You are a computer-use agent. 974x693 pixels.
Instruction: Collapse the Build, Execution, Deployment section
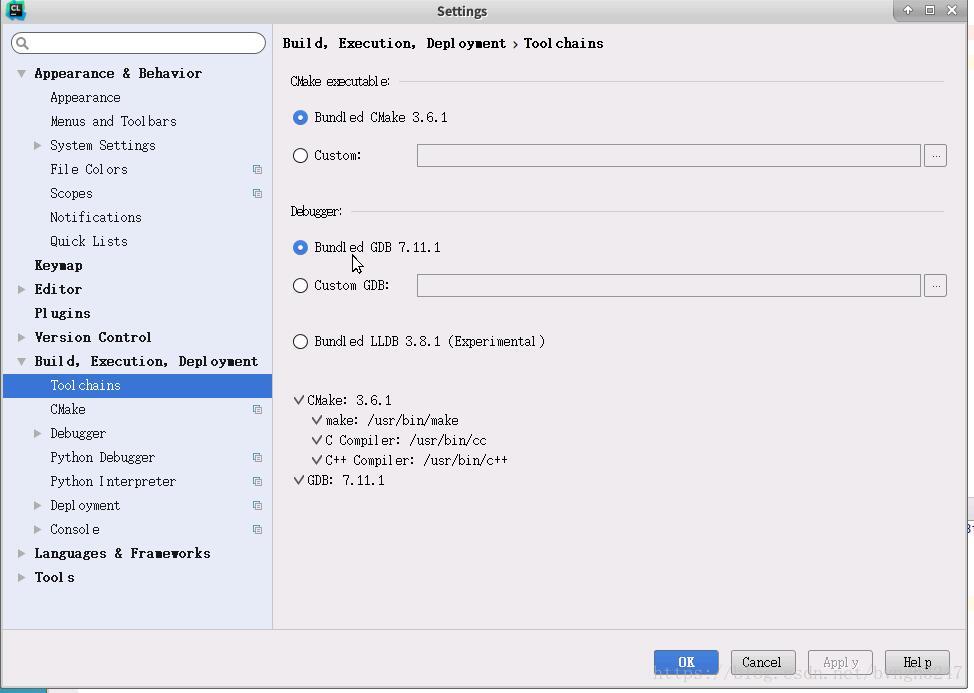tap(21, 361)
